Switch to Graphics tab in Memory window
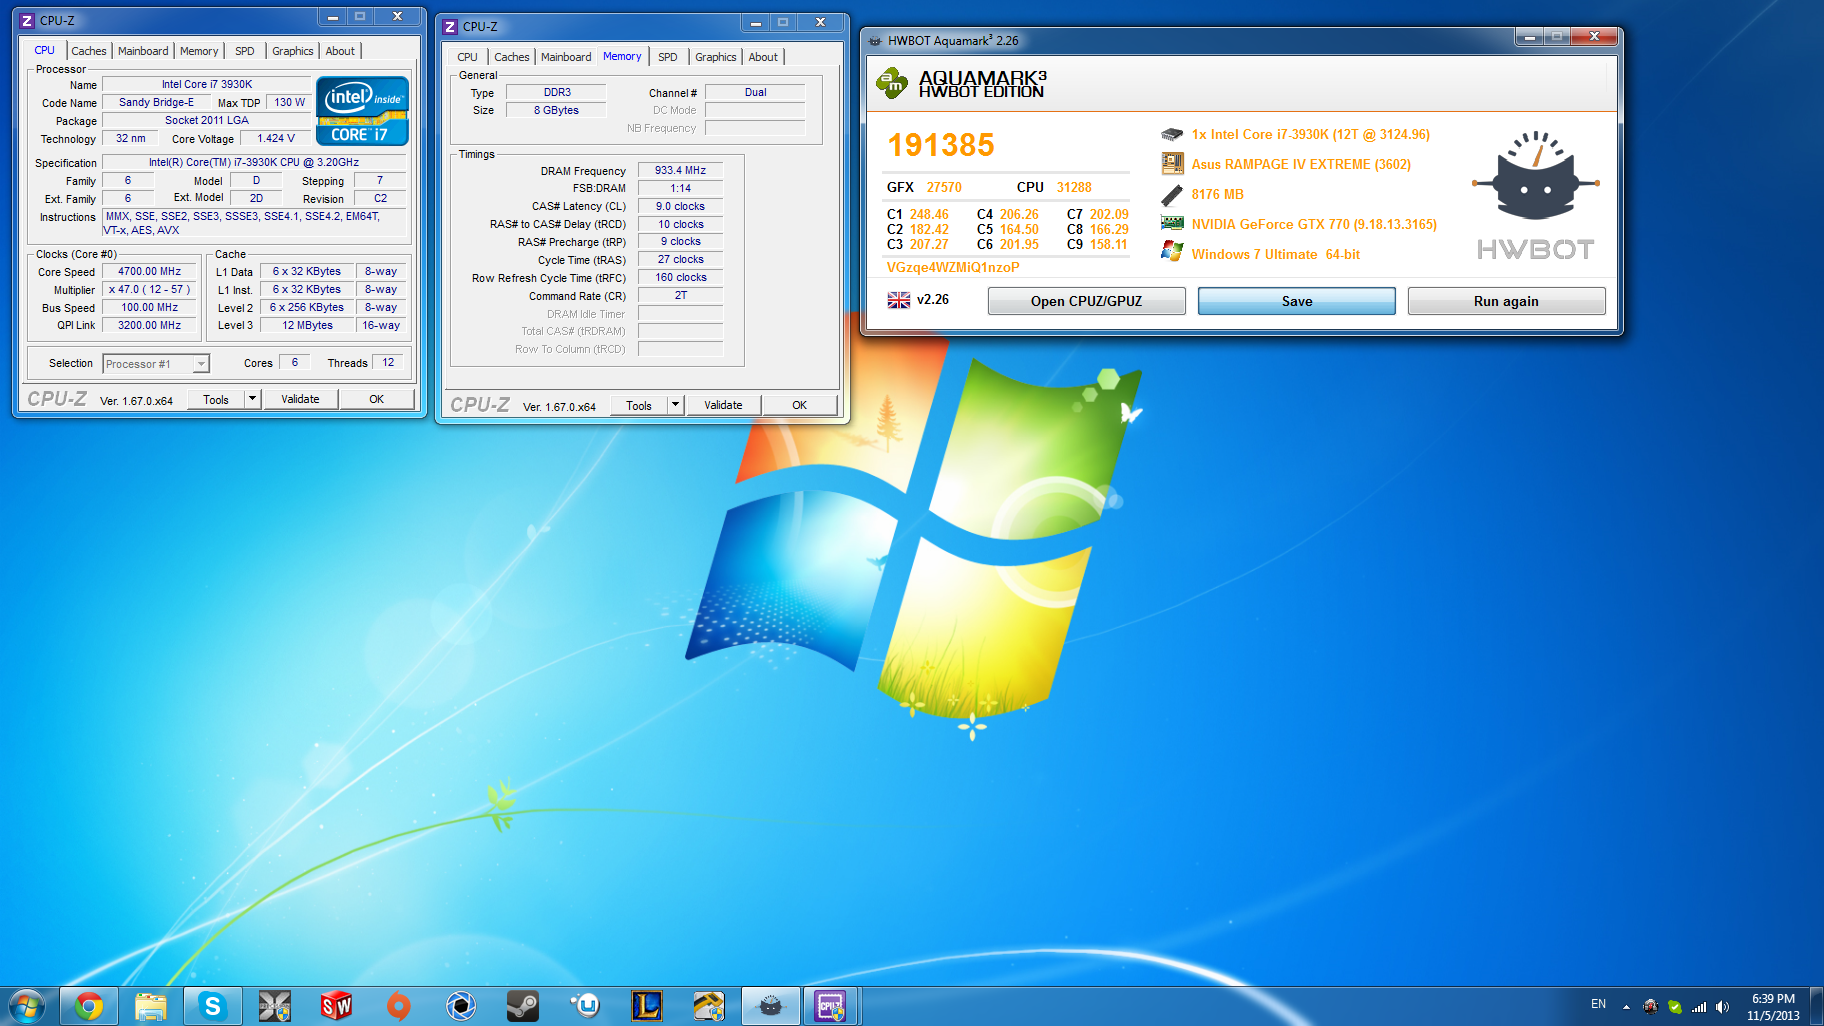The image size is (1824, 1026). click(716, 57)
